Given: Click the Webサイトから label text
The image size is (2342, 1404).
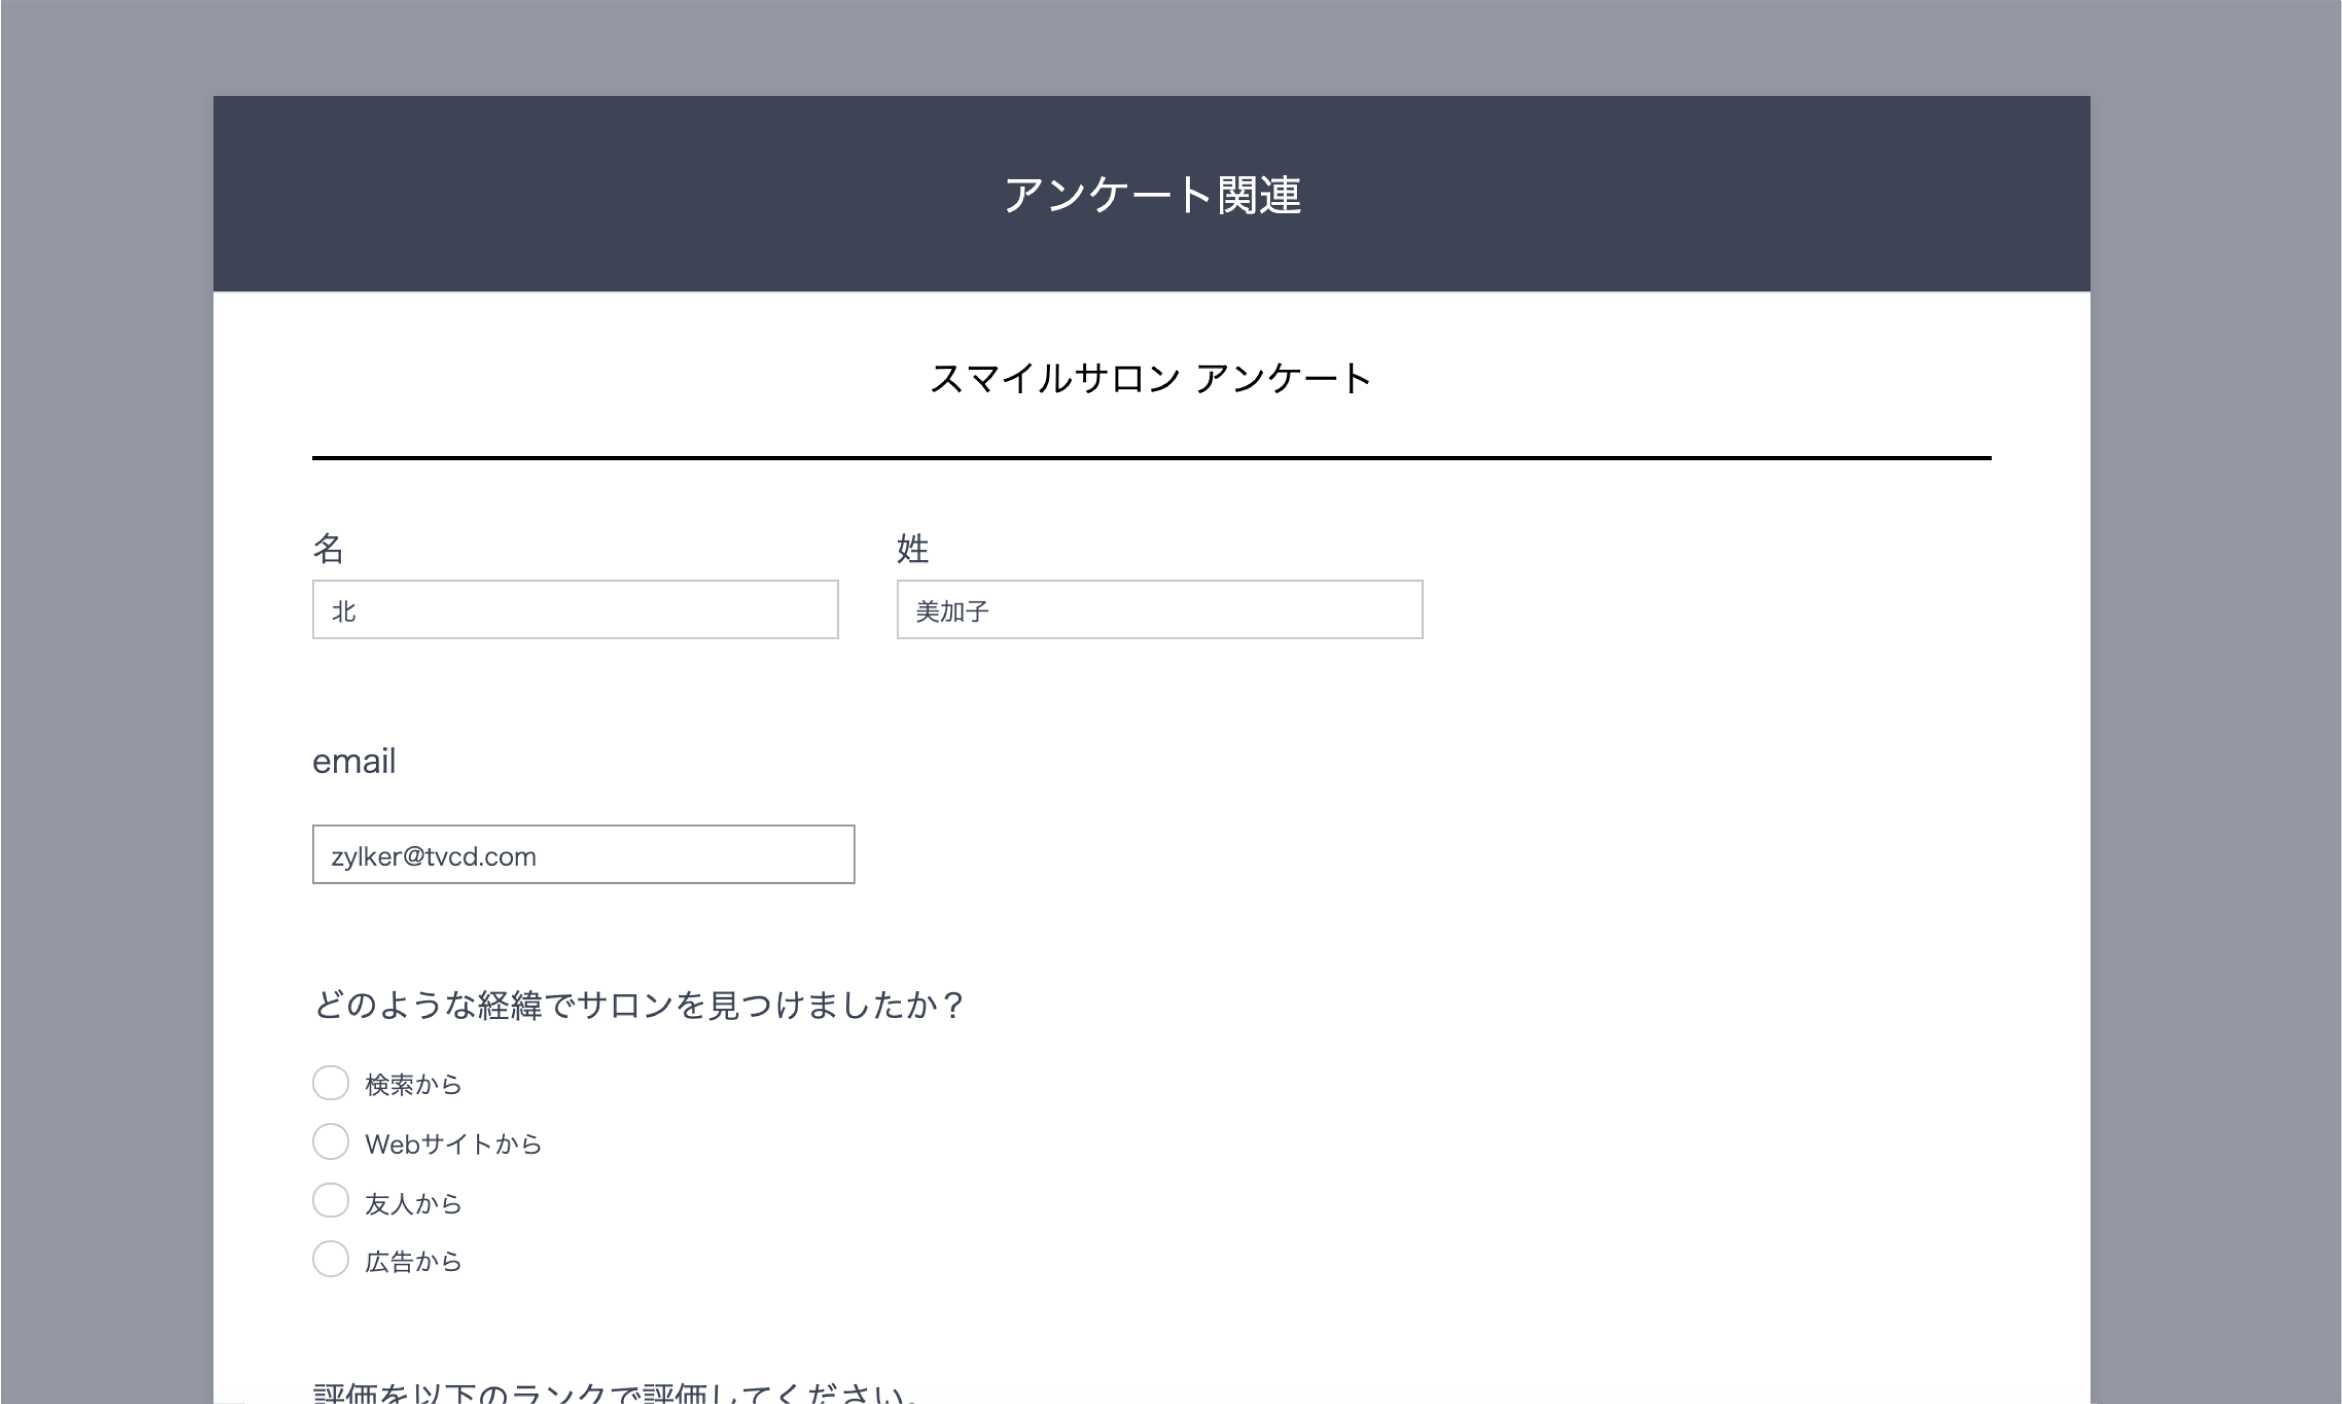Looking at the screenshot, I should tap(453, 1144).
